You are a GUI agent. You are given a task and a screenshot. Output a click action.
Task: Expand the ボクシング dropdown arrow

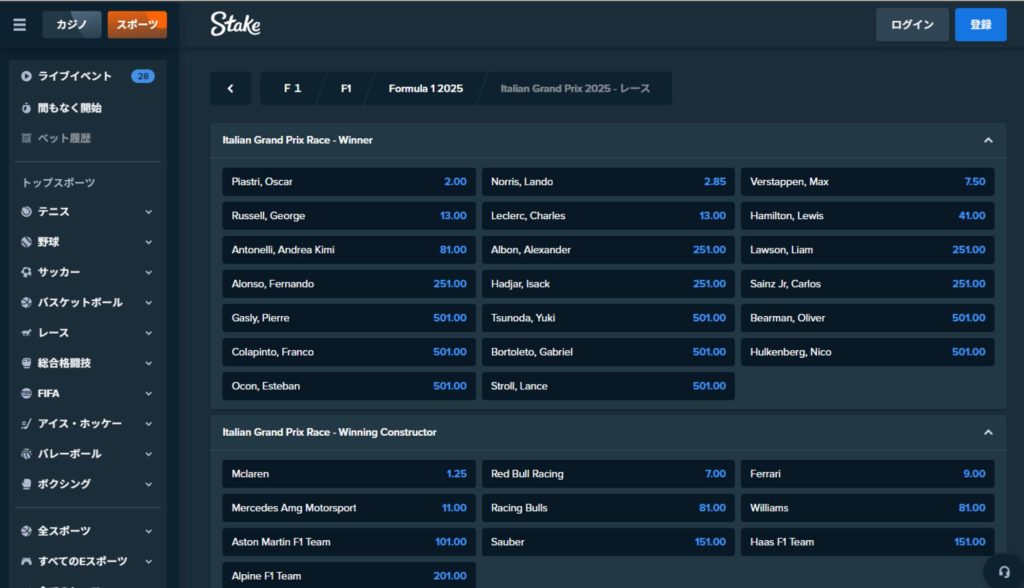pyautogui.click(x=148, y=484)
